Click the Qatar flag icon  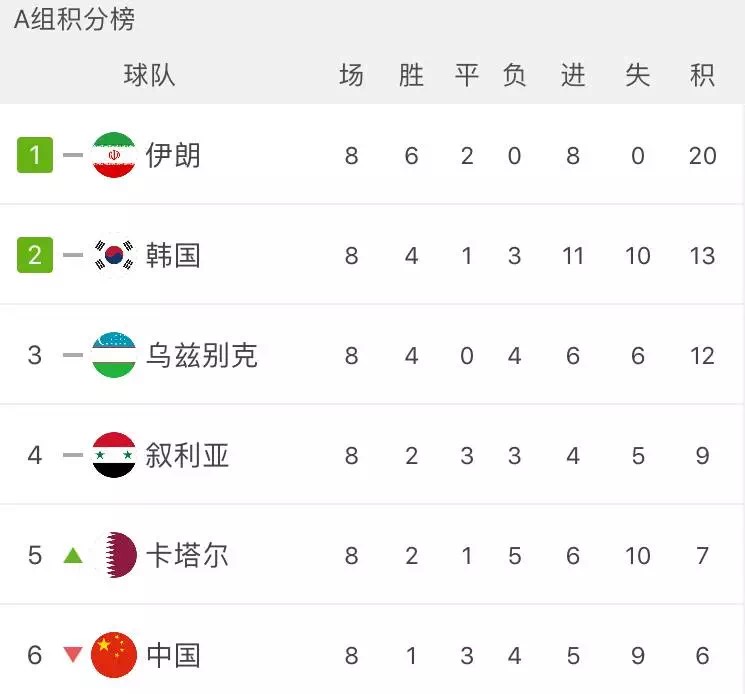tap(114, 555)
